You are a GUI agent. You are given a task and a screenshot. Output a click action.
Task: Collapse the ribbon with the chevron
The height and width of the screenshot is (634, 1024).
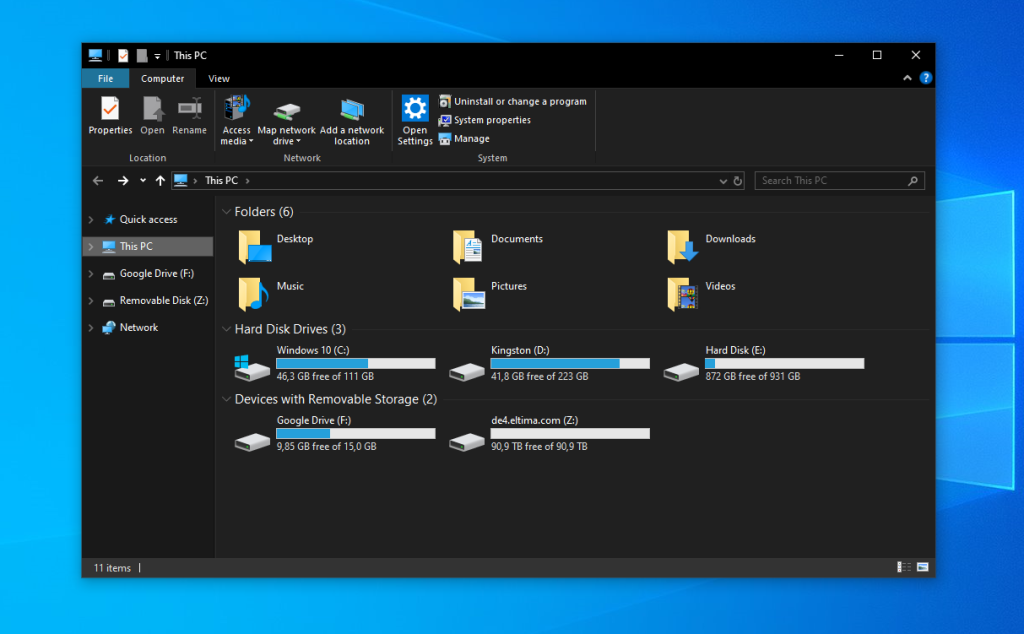point(908,78)
